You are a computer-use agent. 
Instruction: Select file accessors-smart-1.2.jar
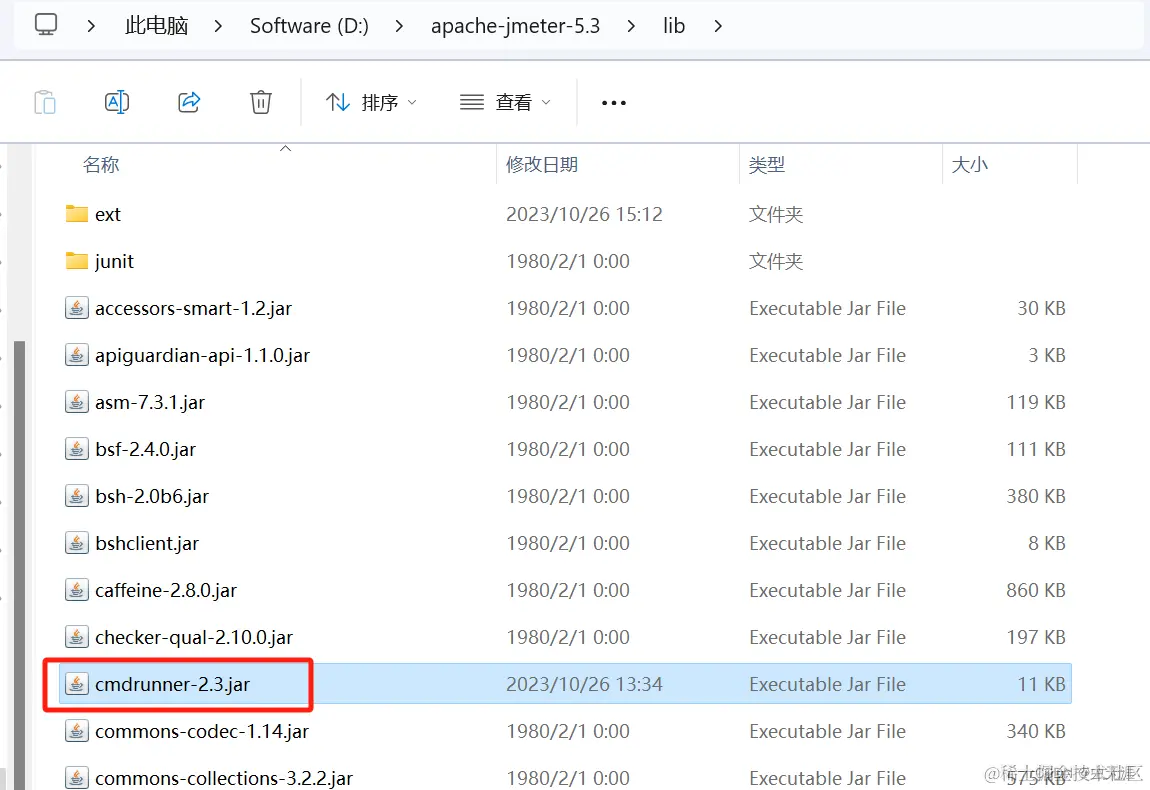pos(194,309)
